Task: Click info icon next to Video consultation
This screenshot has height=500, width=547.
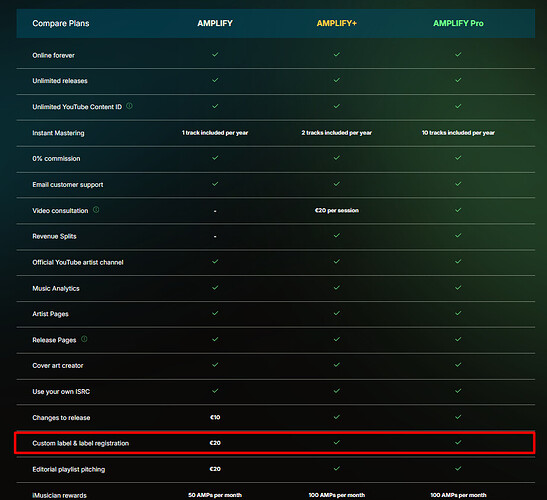Action: click(x=96, y=210)
